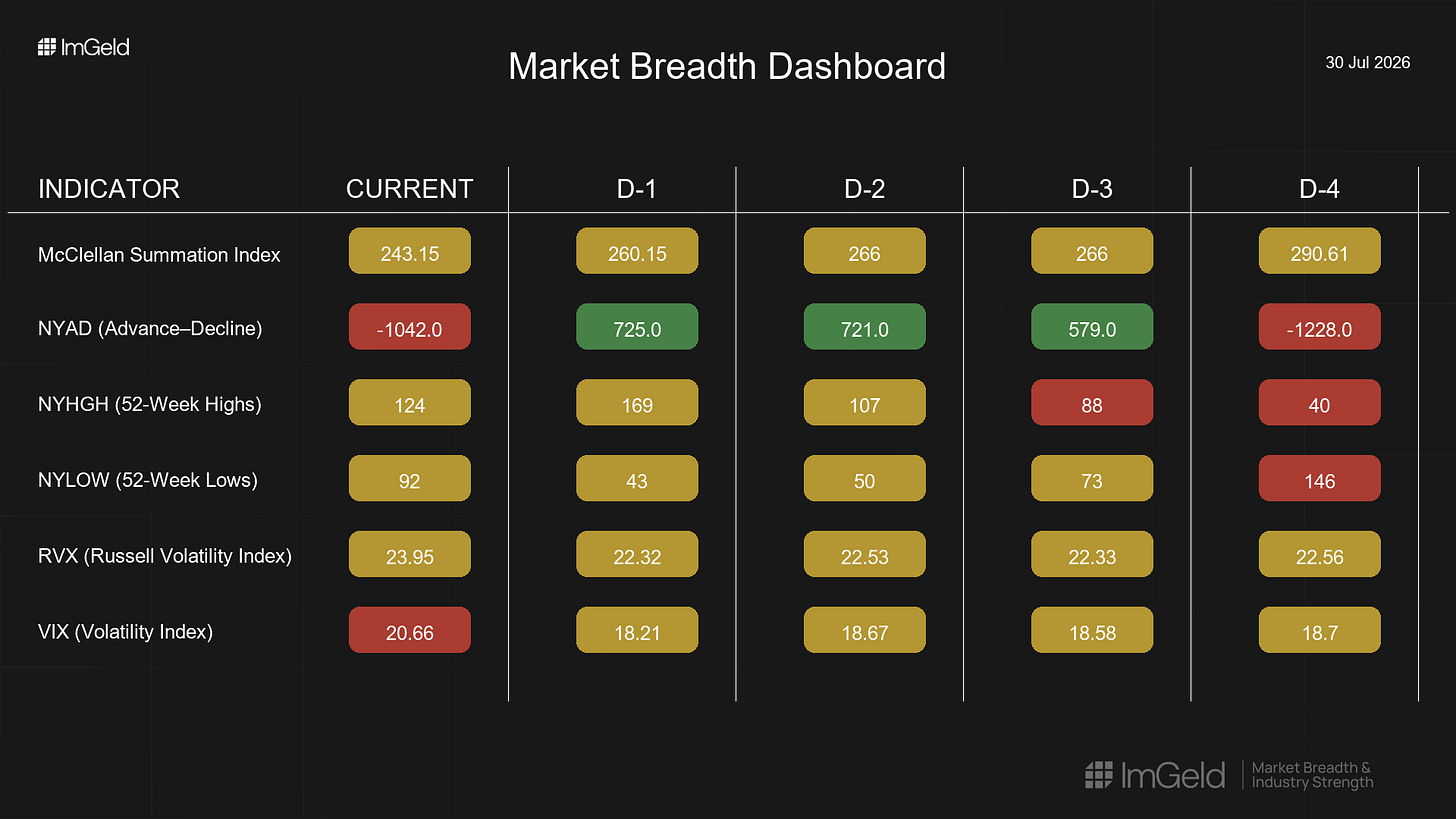Click the Market Breadth & Industry Strength tagline

click(x=1312, y=774)
